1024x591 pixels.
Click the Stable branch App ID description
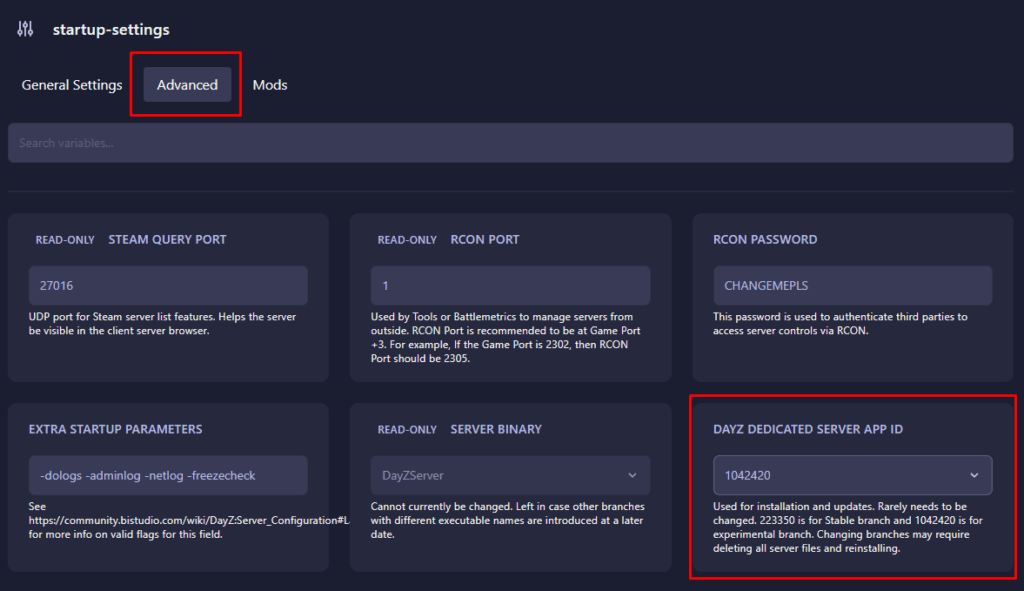[x=848, y=528]
